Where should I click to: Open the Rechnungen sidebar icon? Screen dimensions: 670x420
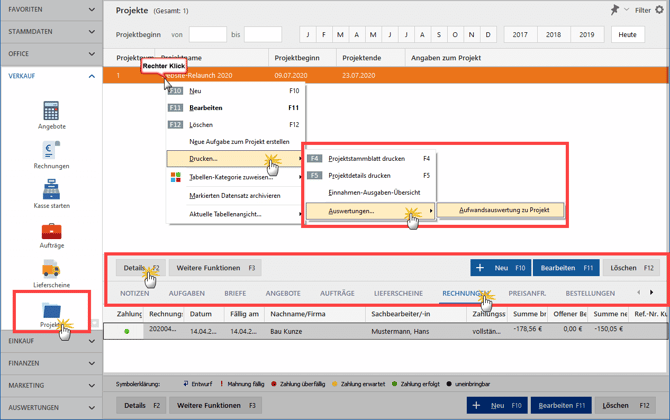(x=51, y=152)
